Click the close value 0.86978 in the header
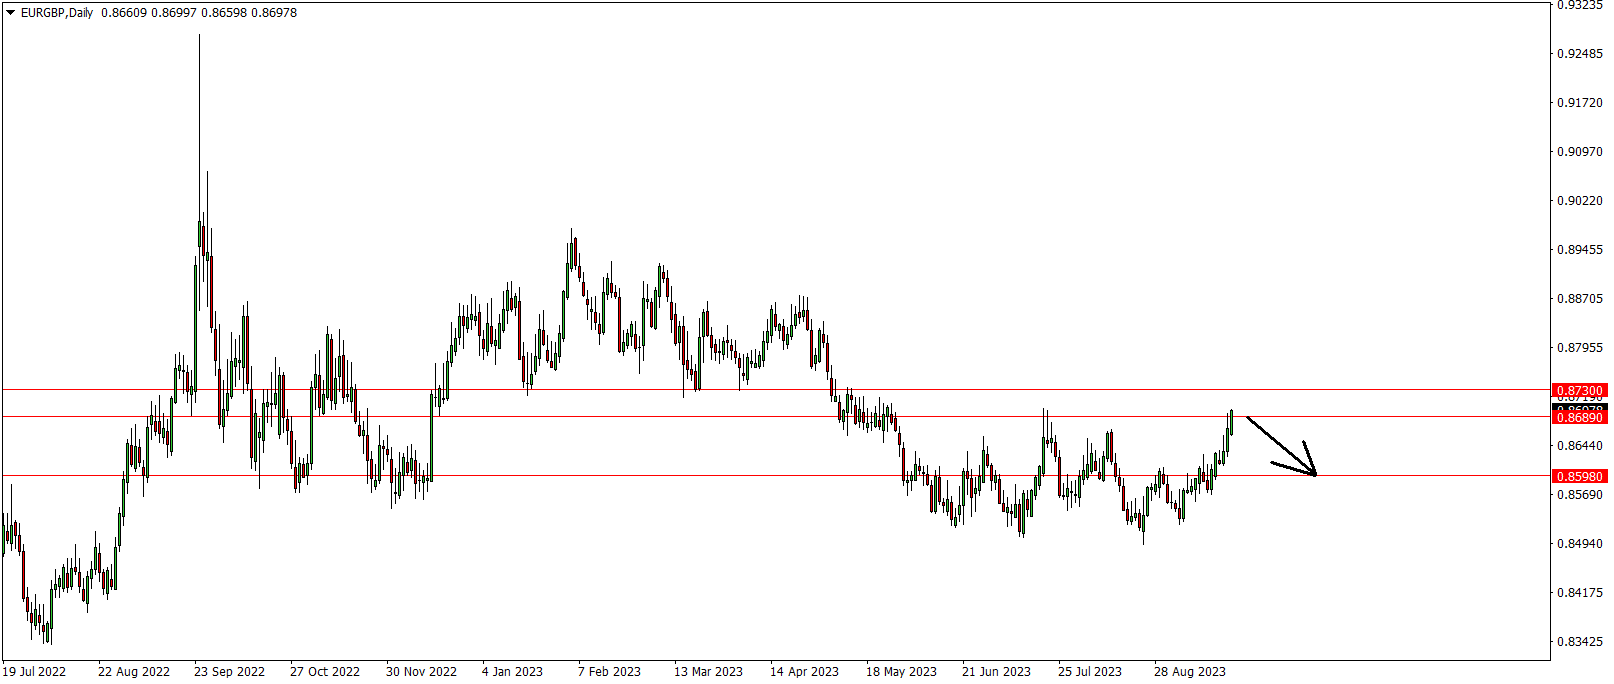Screen dimensions: 1614x684 click(273, 13)
